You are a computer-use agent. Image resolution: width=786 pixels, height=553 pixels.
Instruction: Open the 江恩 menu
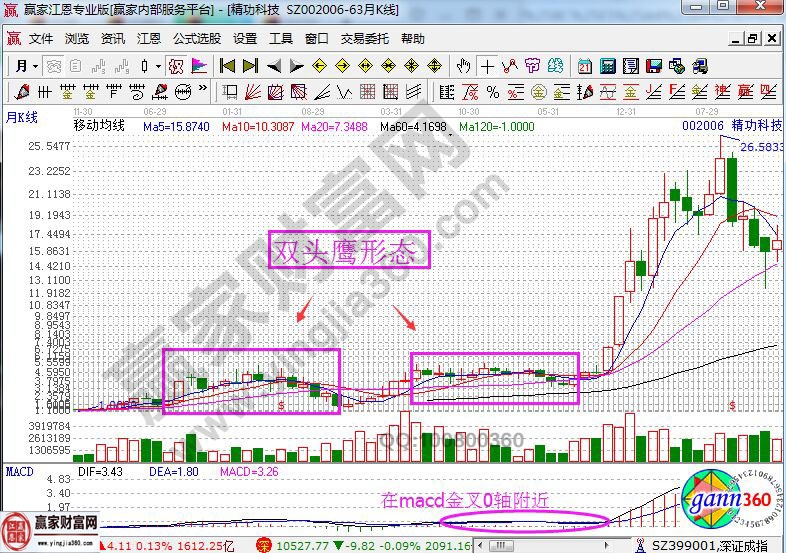[x=149, y=39]
